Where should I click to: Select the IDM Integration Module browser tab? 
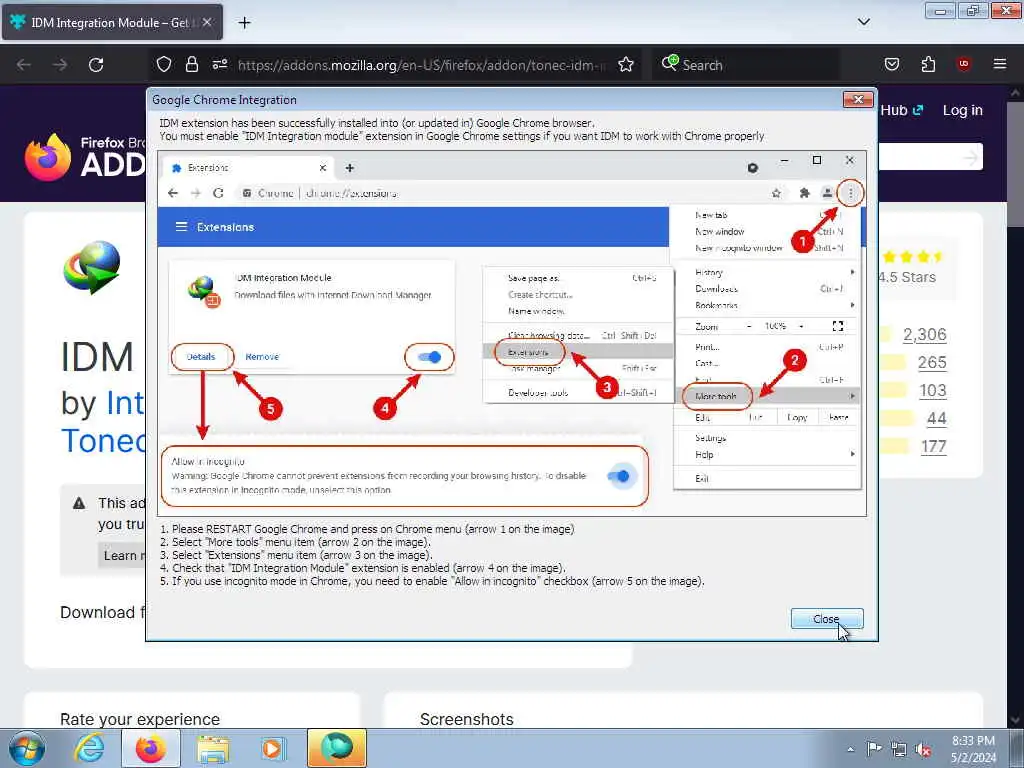[x=112, y=22]
